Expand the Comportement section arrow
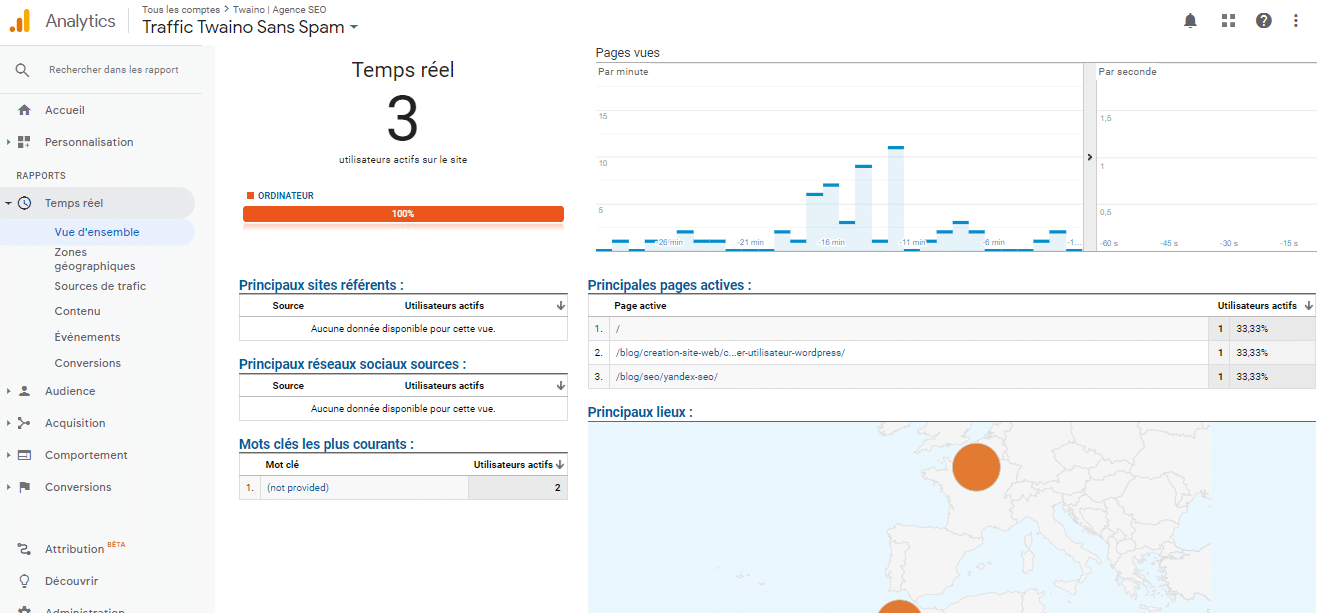Viewport: 1317px width, 613px height. click(x=8, y=455)
